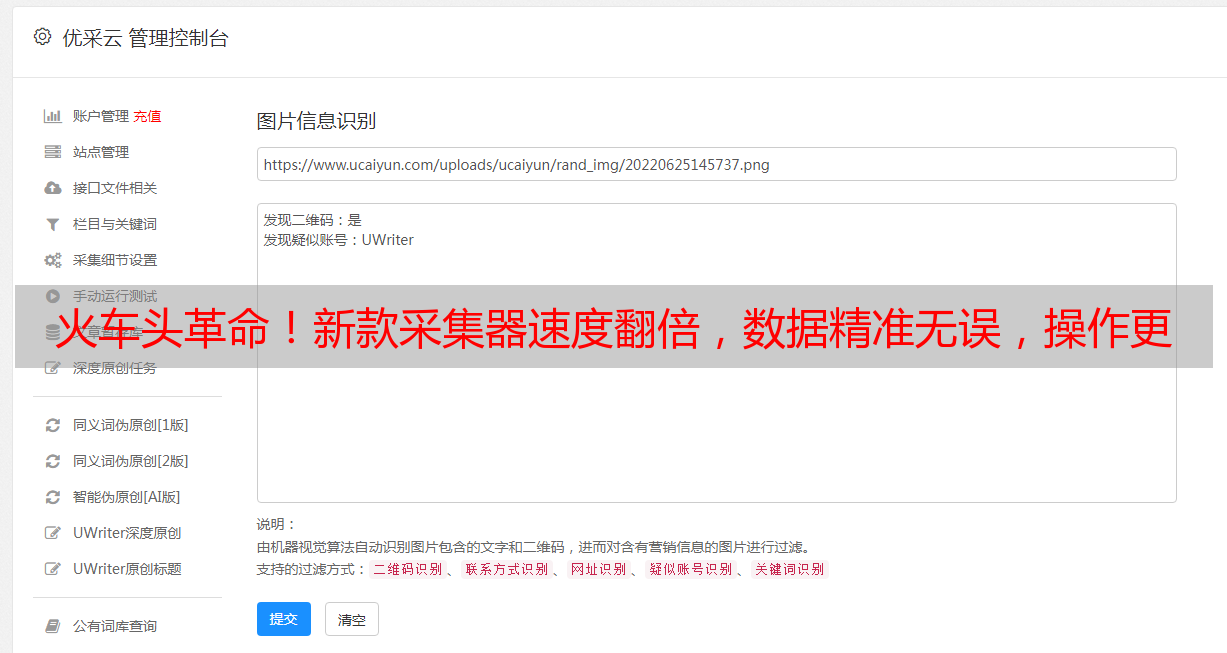This screenshot has height=653, width=1227.
Task: Go to 接口文件相关 section
Action: coord(115,188)
